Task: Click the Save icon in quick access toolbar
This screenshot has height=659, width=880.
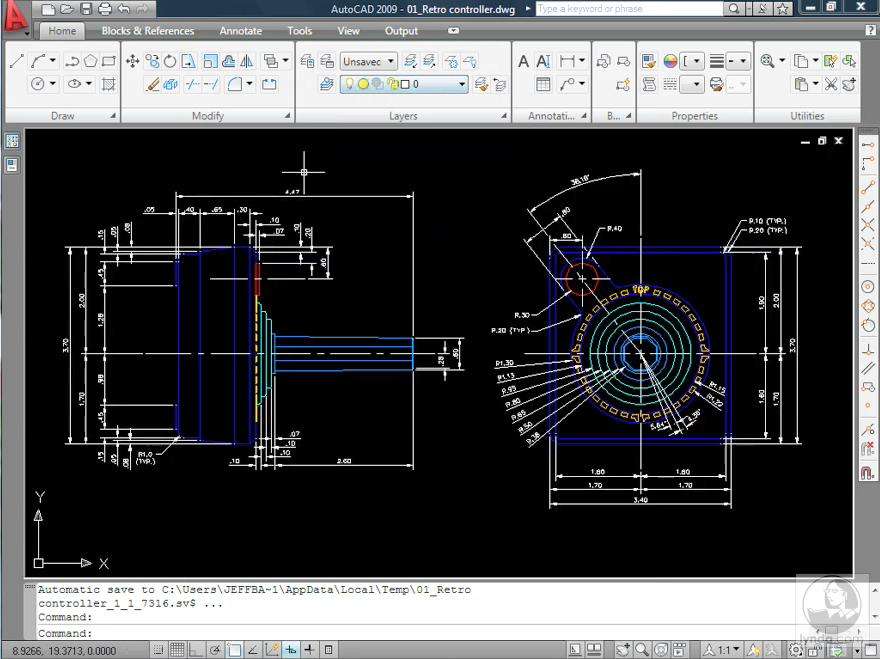Action: [x=86, y=9]
